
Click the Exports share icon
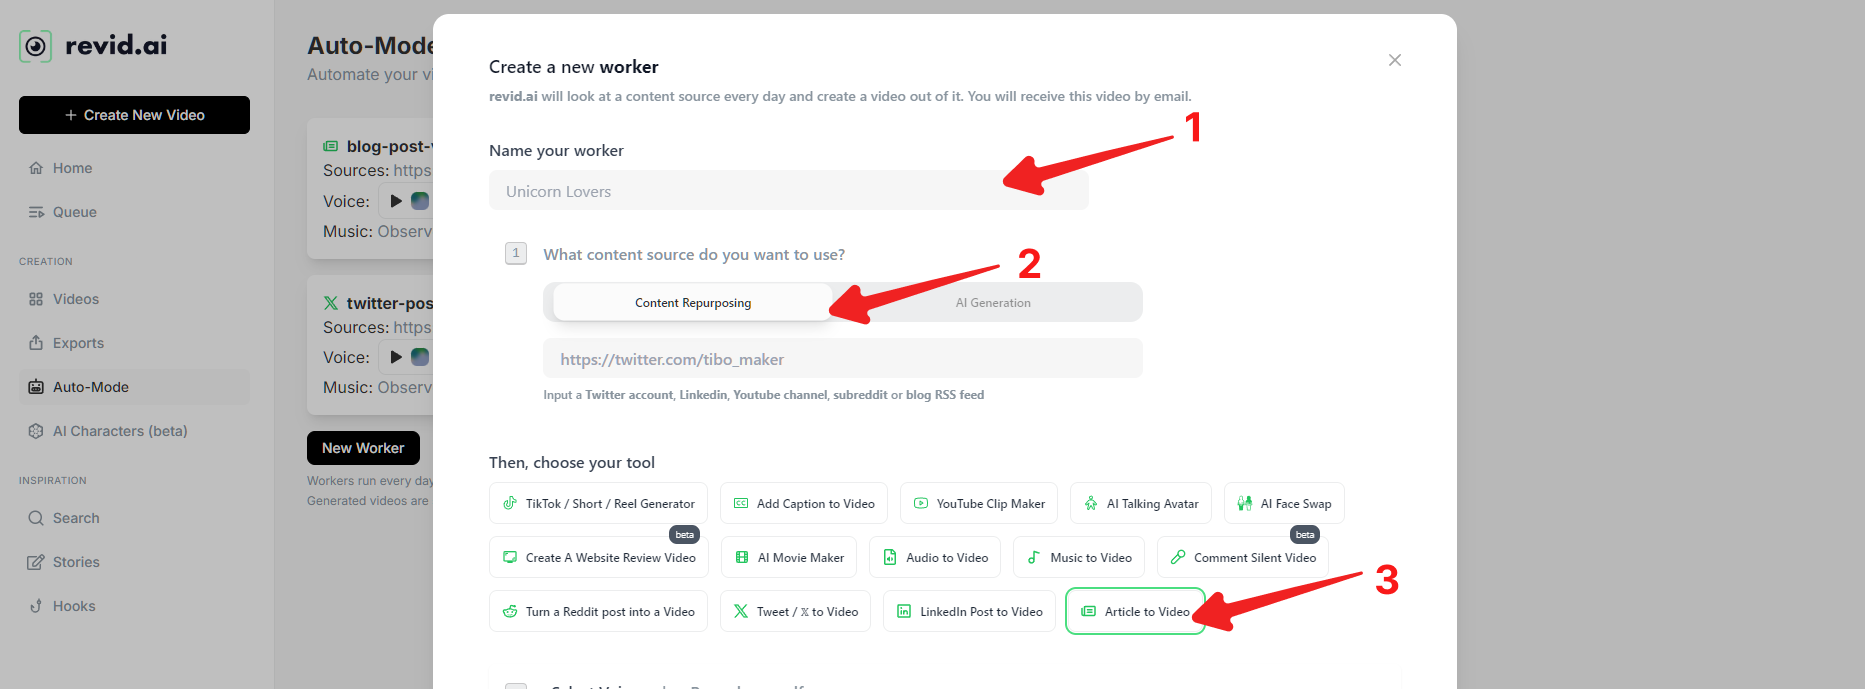click(36, 343)
